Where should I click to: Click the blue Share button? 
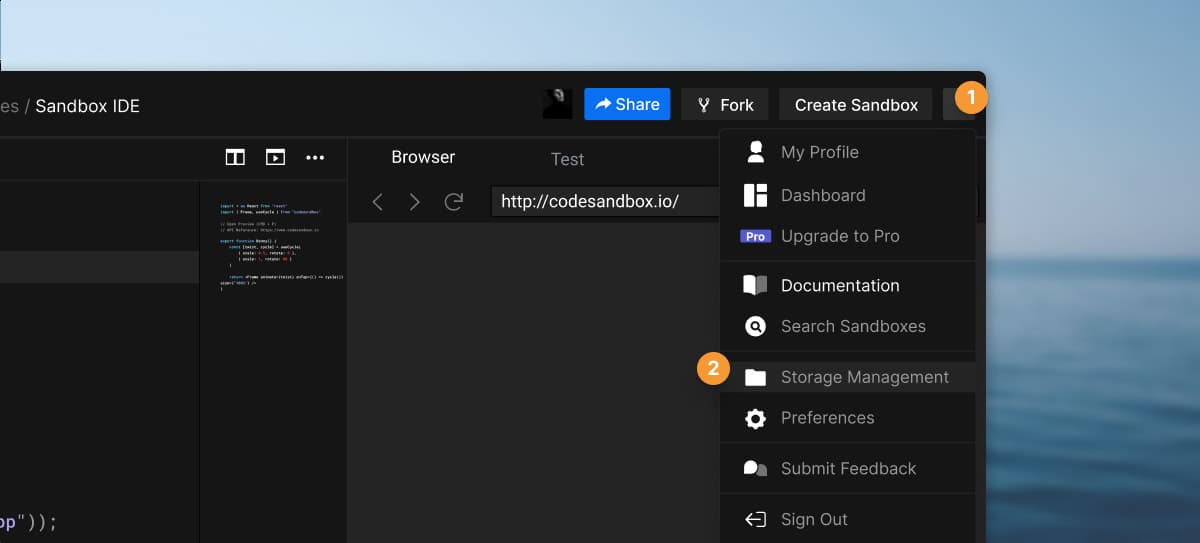(627, 104)
